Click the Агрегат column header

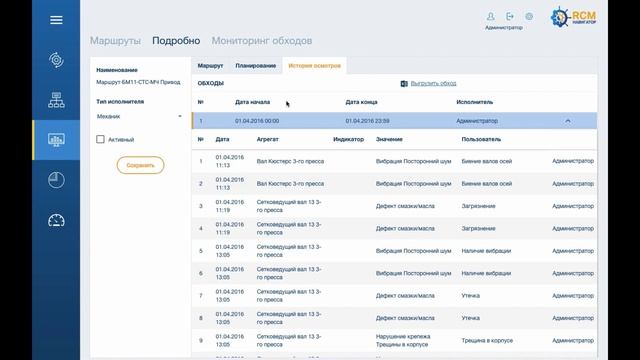tap(267, 139)
